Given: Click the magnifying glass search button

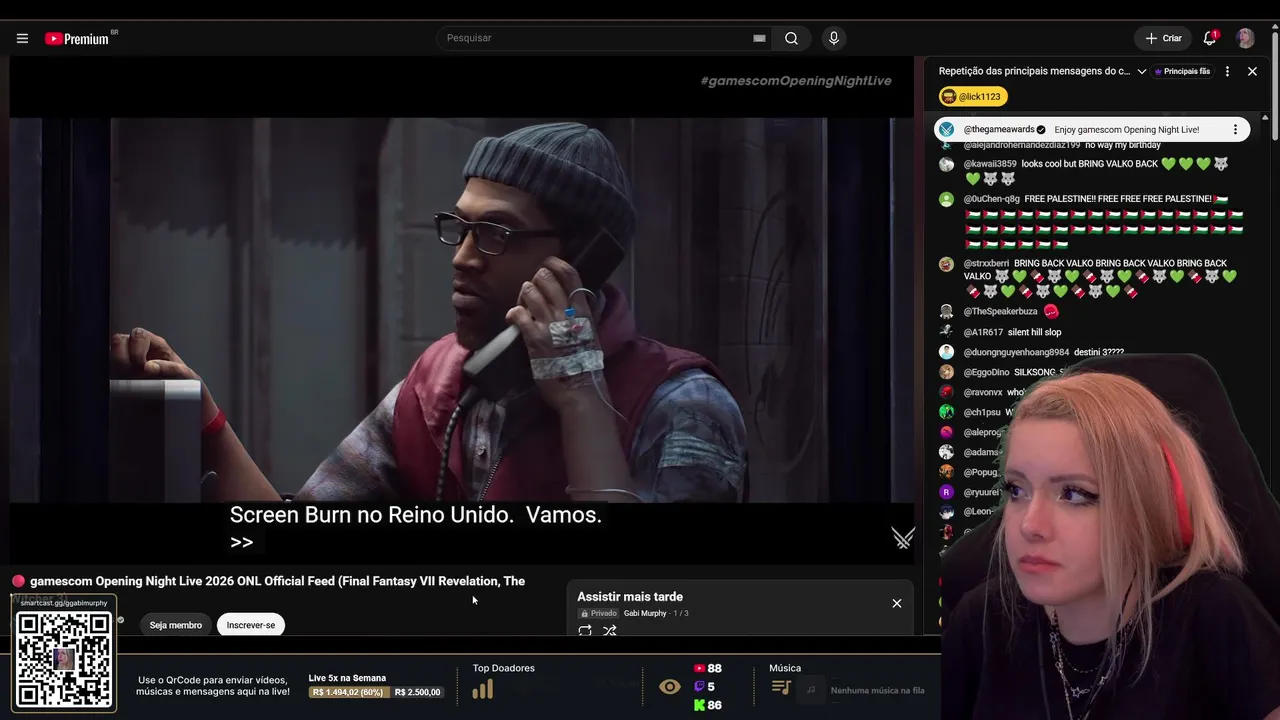Looking at the screenshot, I should coord(791,38).
